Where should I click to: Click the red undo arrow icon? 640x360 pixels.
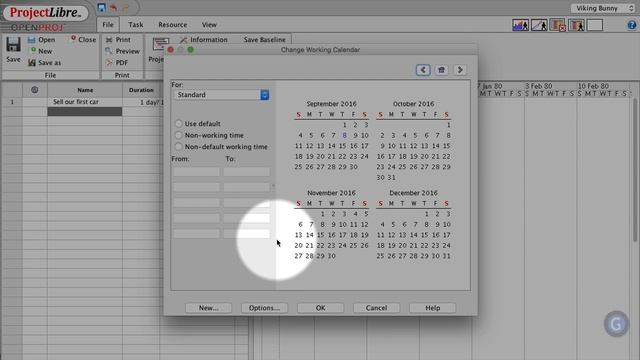tap(113, 8)
